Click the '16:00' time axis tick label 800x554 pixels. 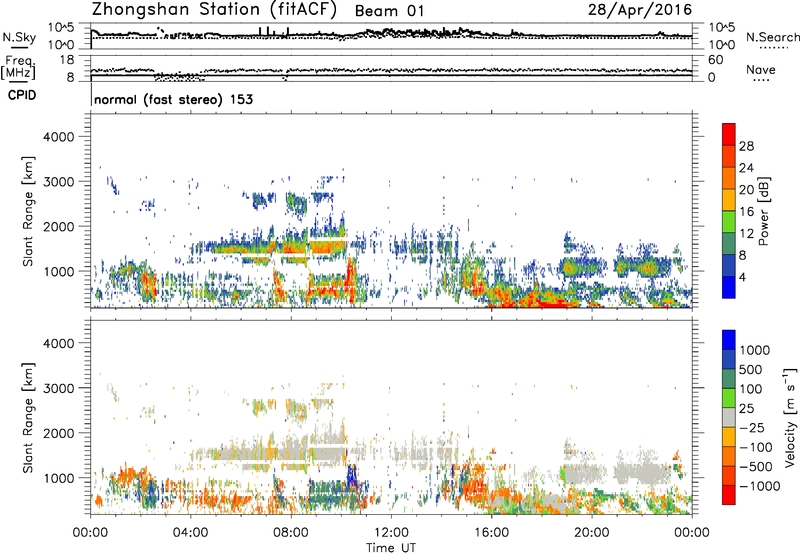(491, 533)
